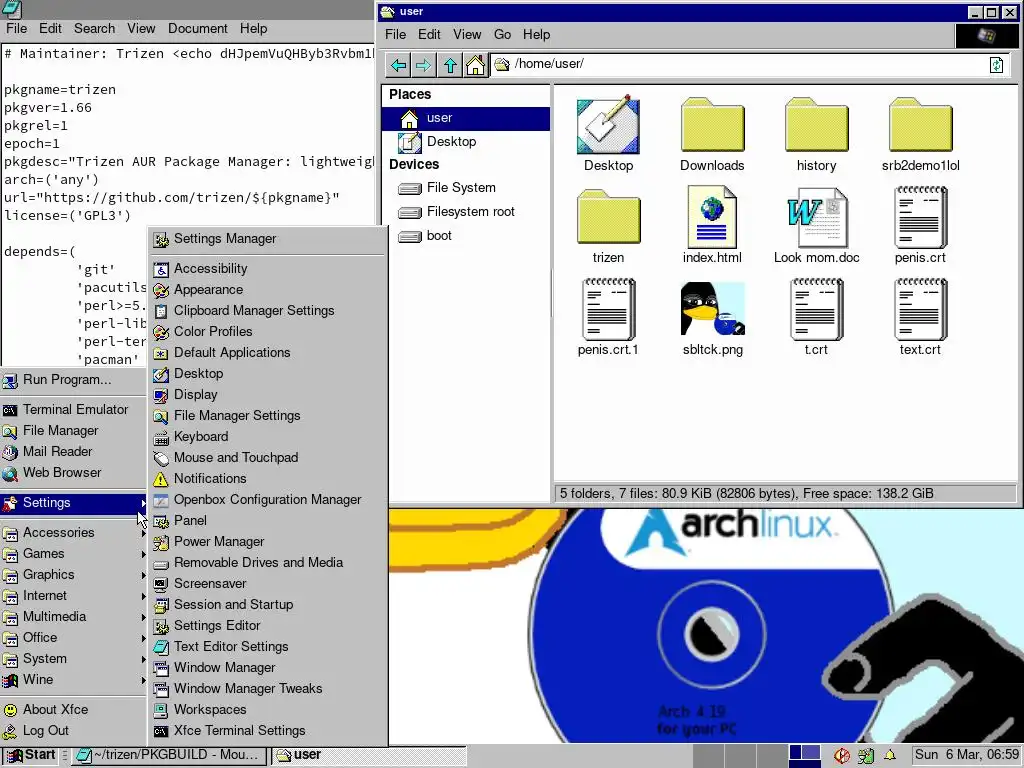
Task: Select the Desktop folder icon in file view
Action: click(608, 135)
